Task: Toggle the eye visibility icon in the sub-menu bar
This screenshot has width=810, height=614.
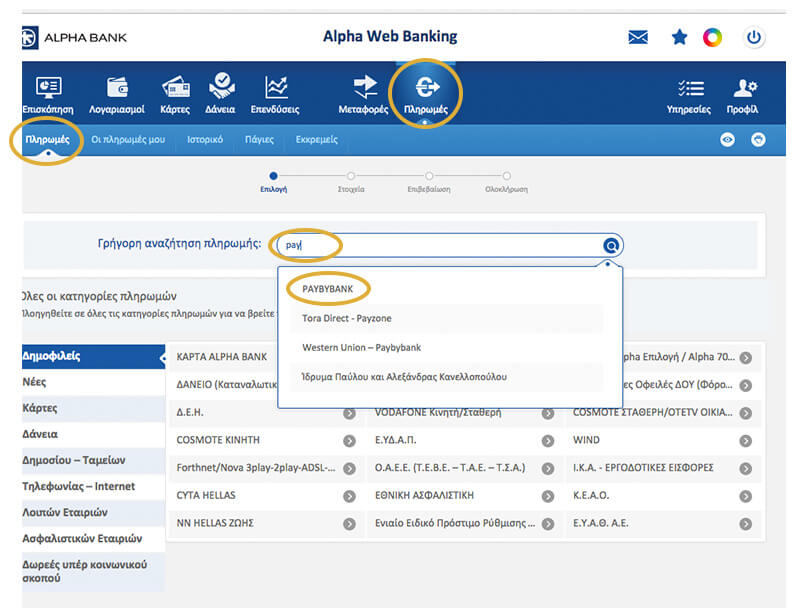Action: (x=727, y=139)
